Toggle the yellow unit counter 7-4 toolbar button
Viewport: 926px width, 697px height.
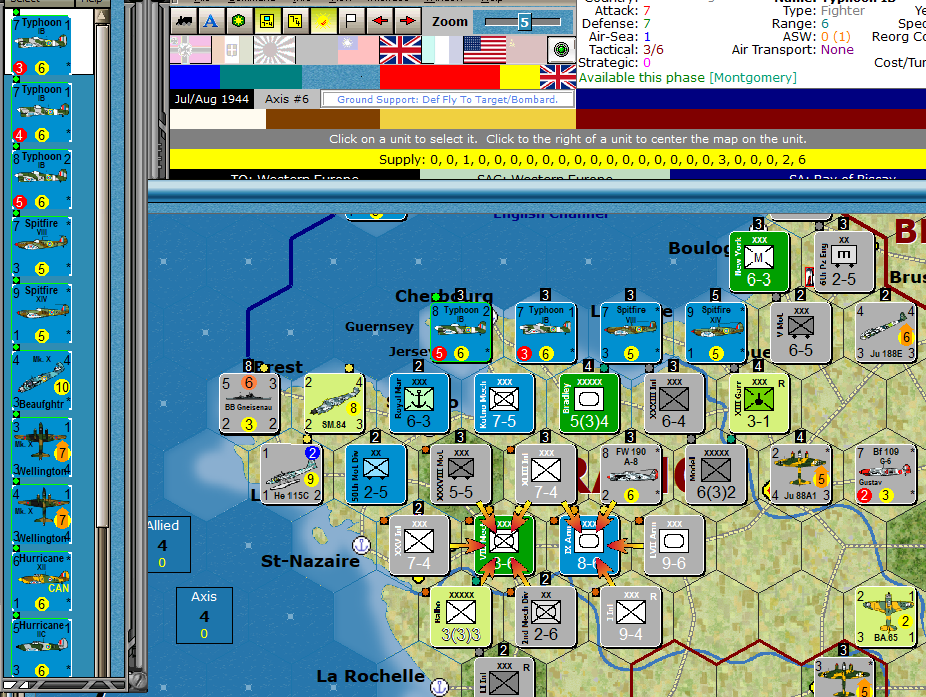pyautogui.click(x=267, y=21)
